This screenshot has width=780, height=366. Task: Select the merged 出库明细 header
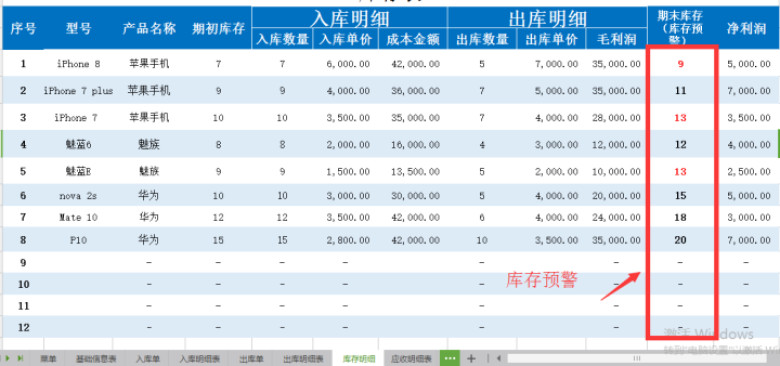click(548, 18)
